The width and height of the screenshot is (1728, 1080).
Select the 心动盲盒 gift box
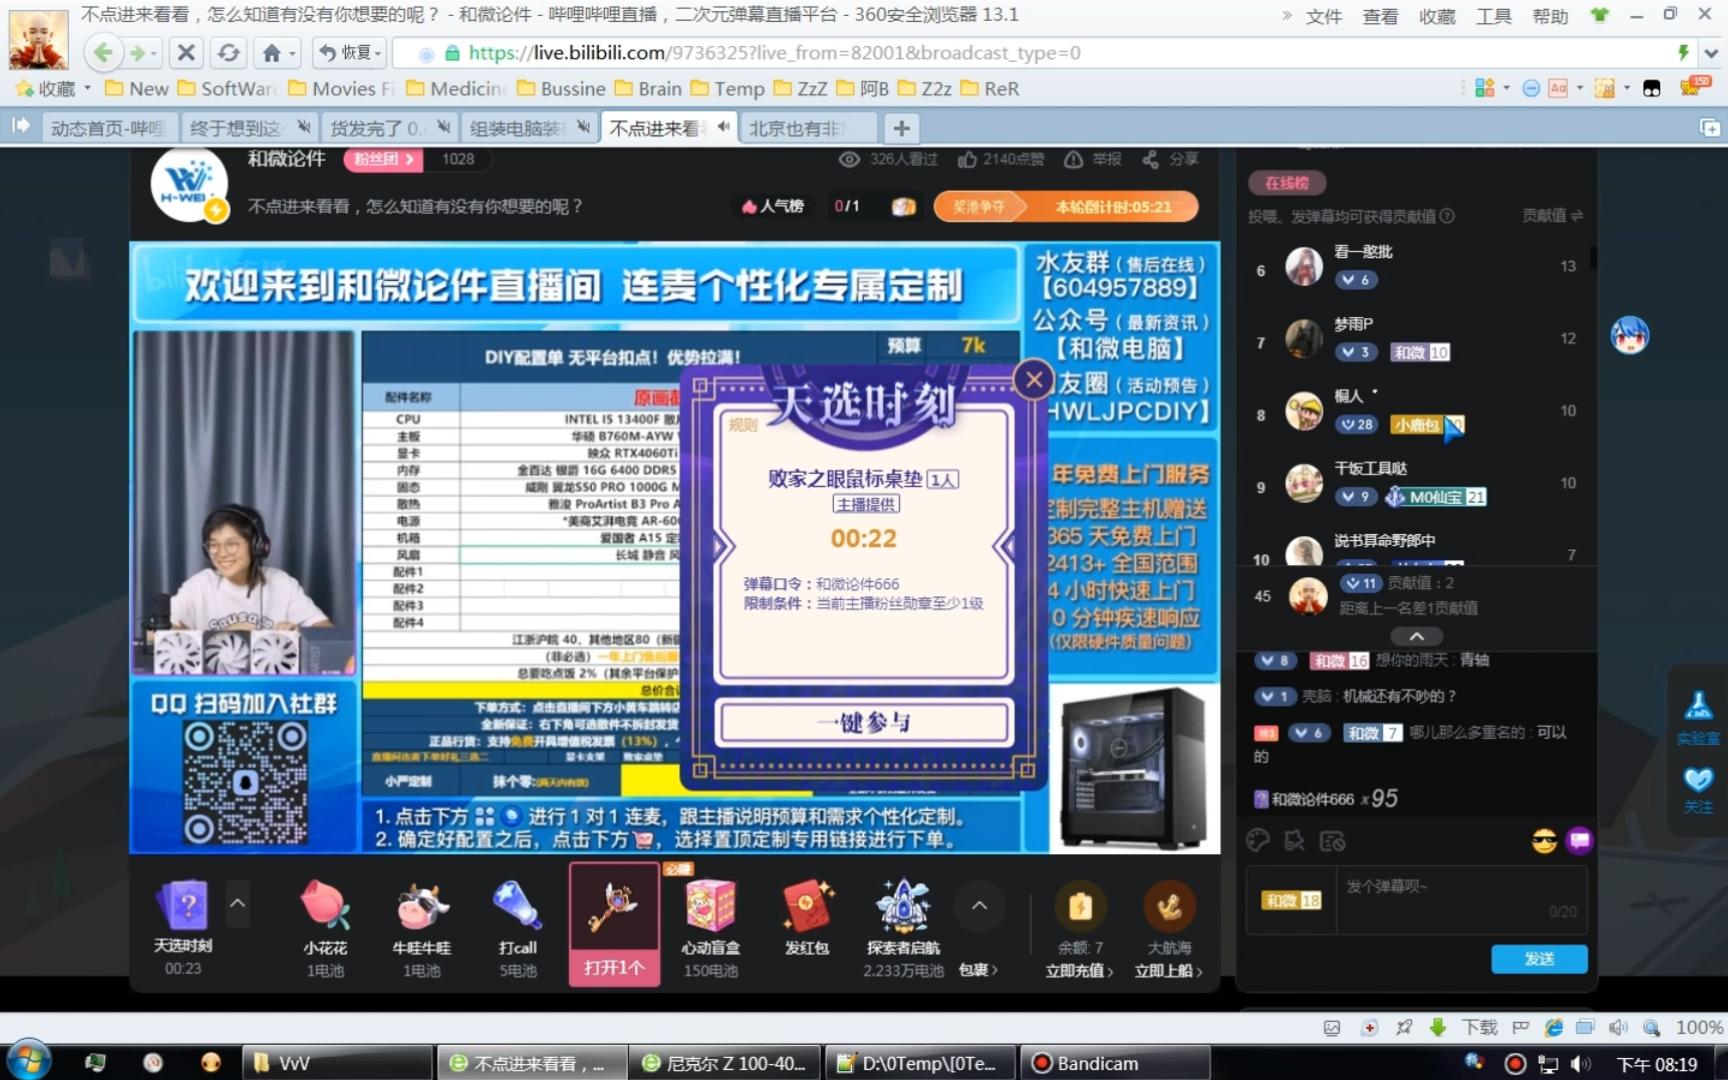(711, 927)
